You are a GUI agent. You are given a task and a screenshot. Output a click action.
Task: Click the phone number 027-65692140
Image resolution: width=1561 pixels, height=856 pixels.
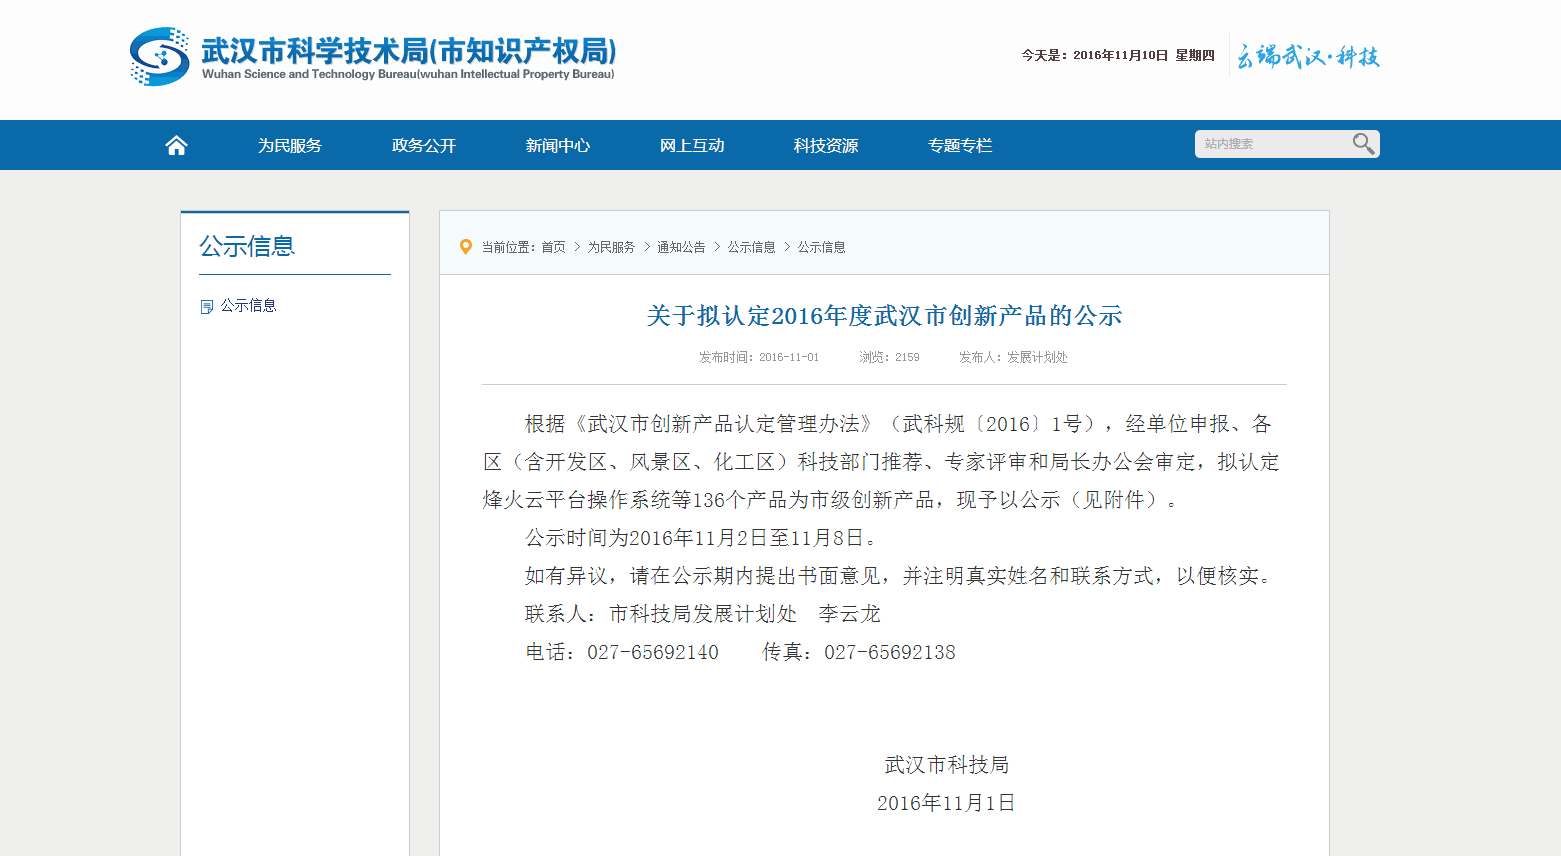click(x=653, y=652)
